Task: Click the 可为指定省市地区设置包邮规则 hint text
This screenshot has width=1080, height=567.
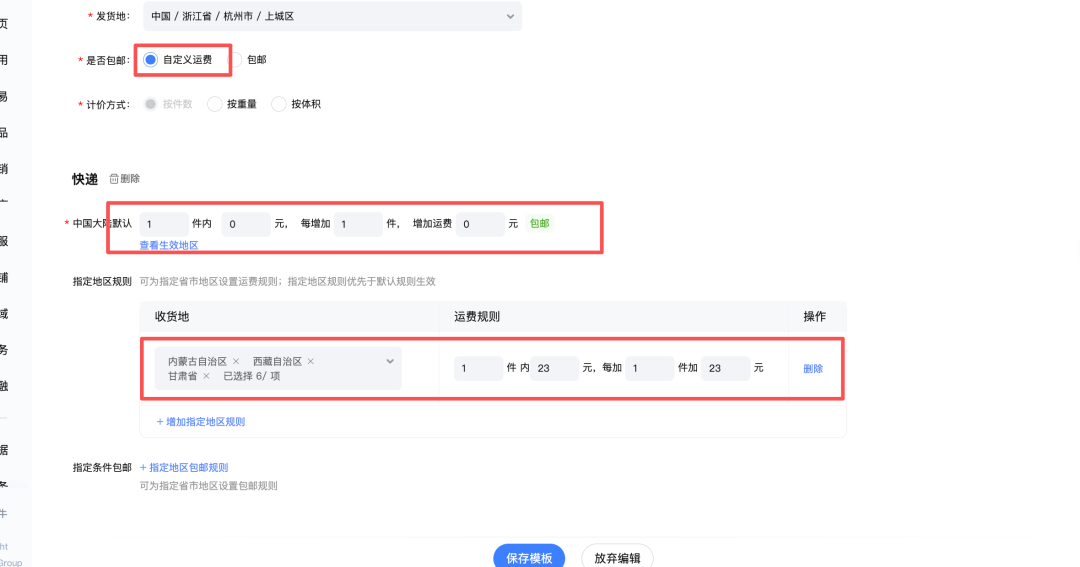Action: coord(209,486)
